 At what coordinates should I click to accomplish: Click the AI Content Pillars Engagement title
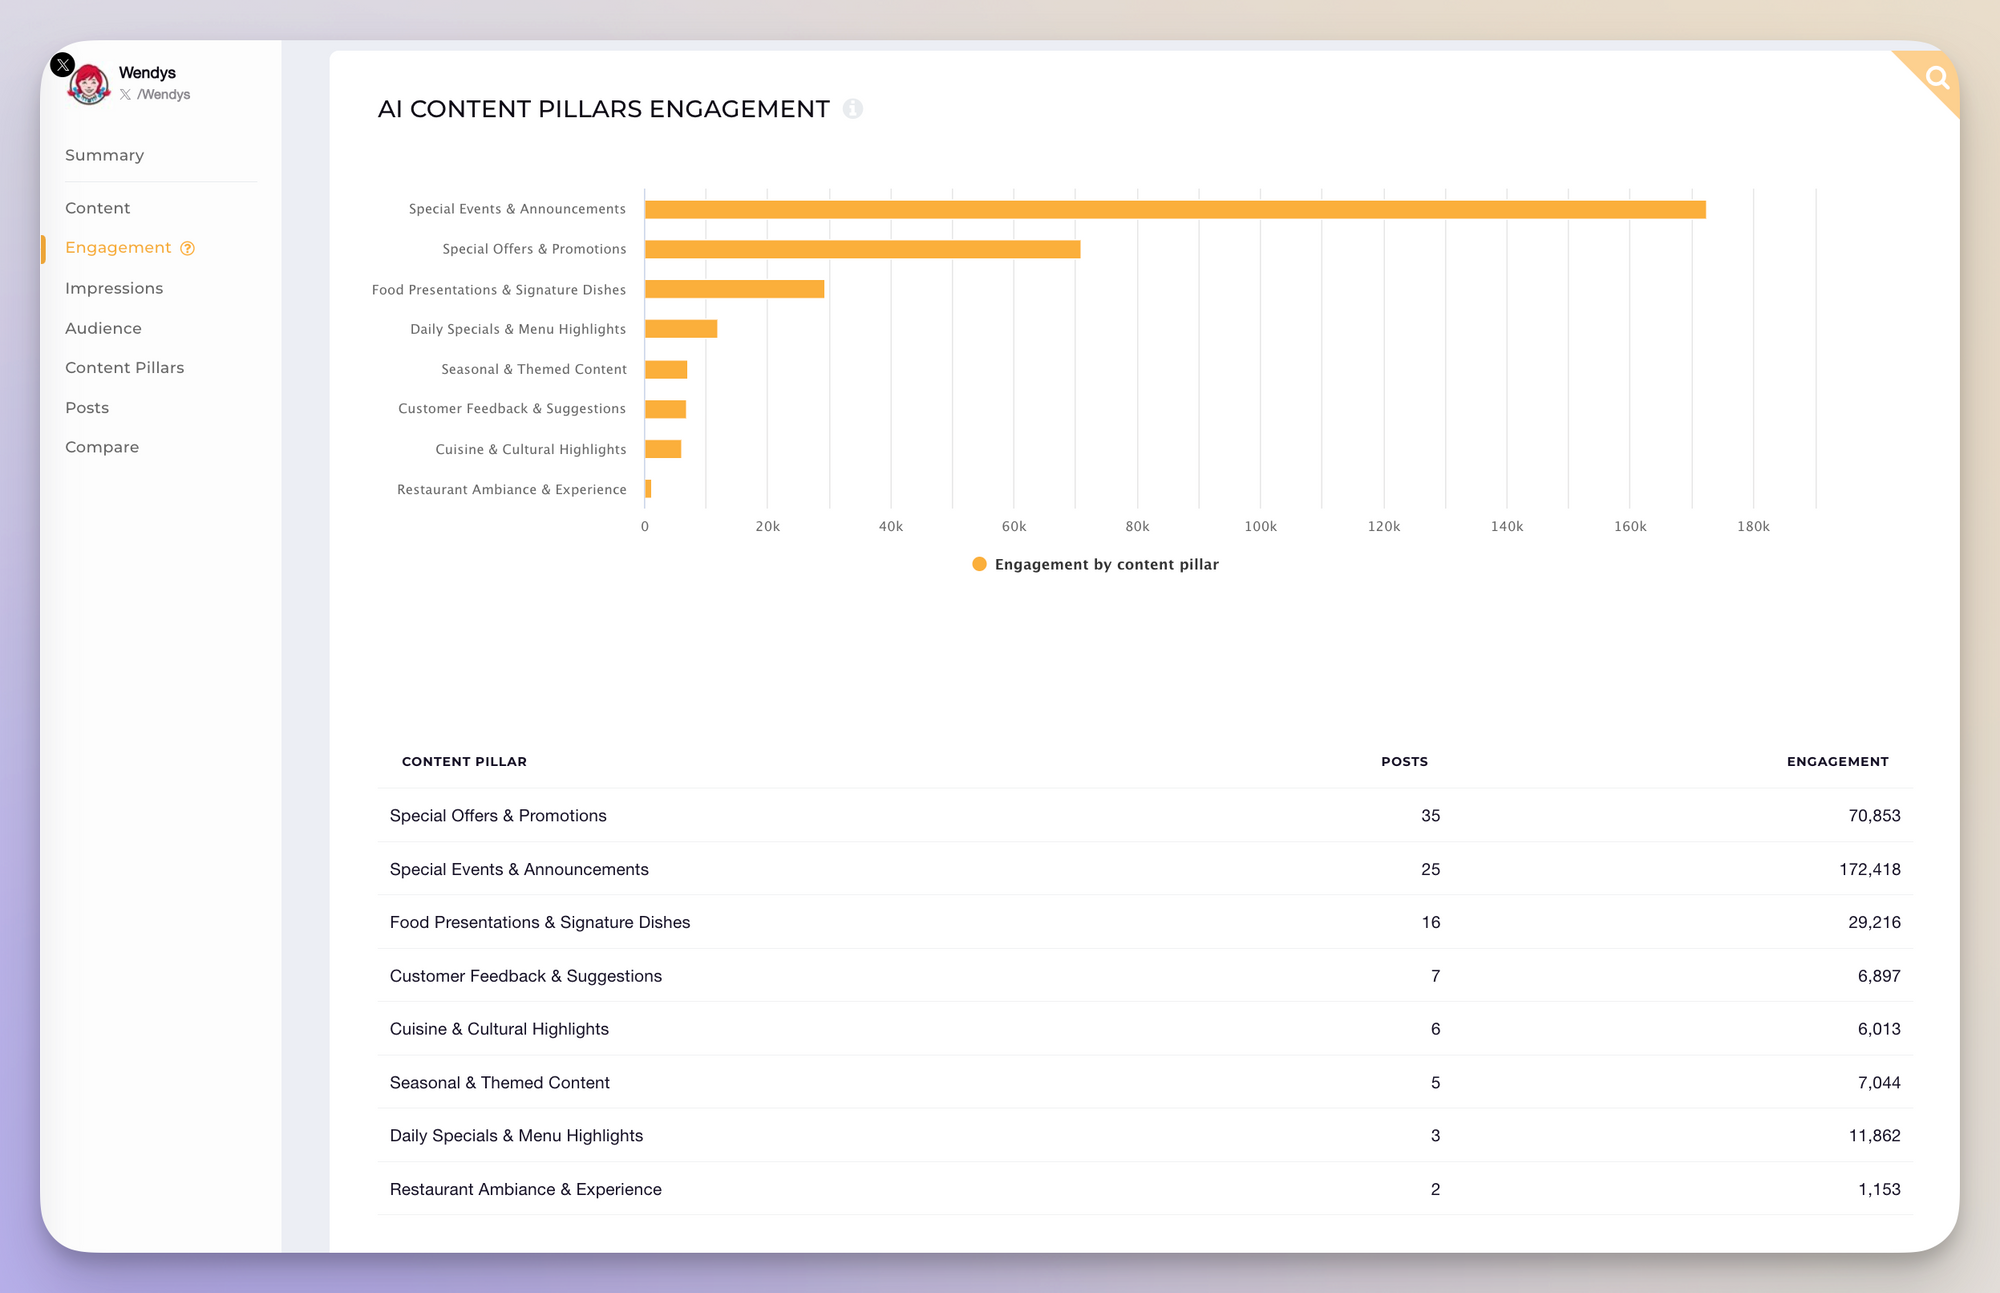coord(604,109)
